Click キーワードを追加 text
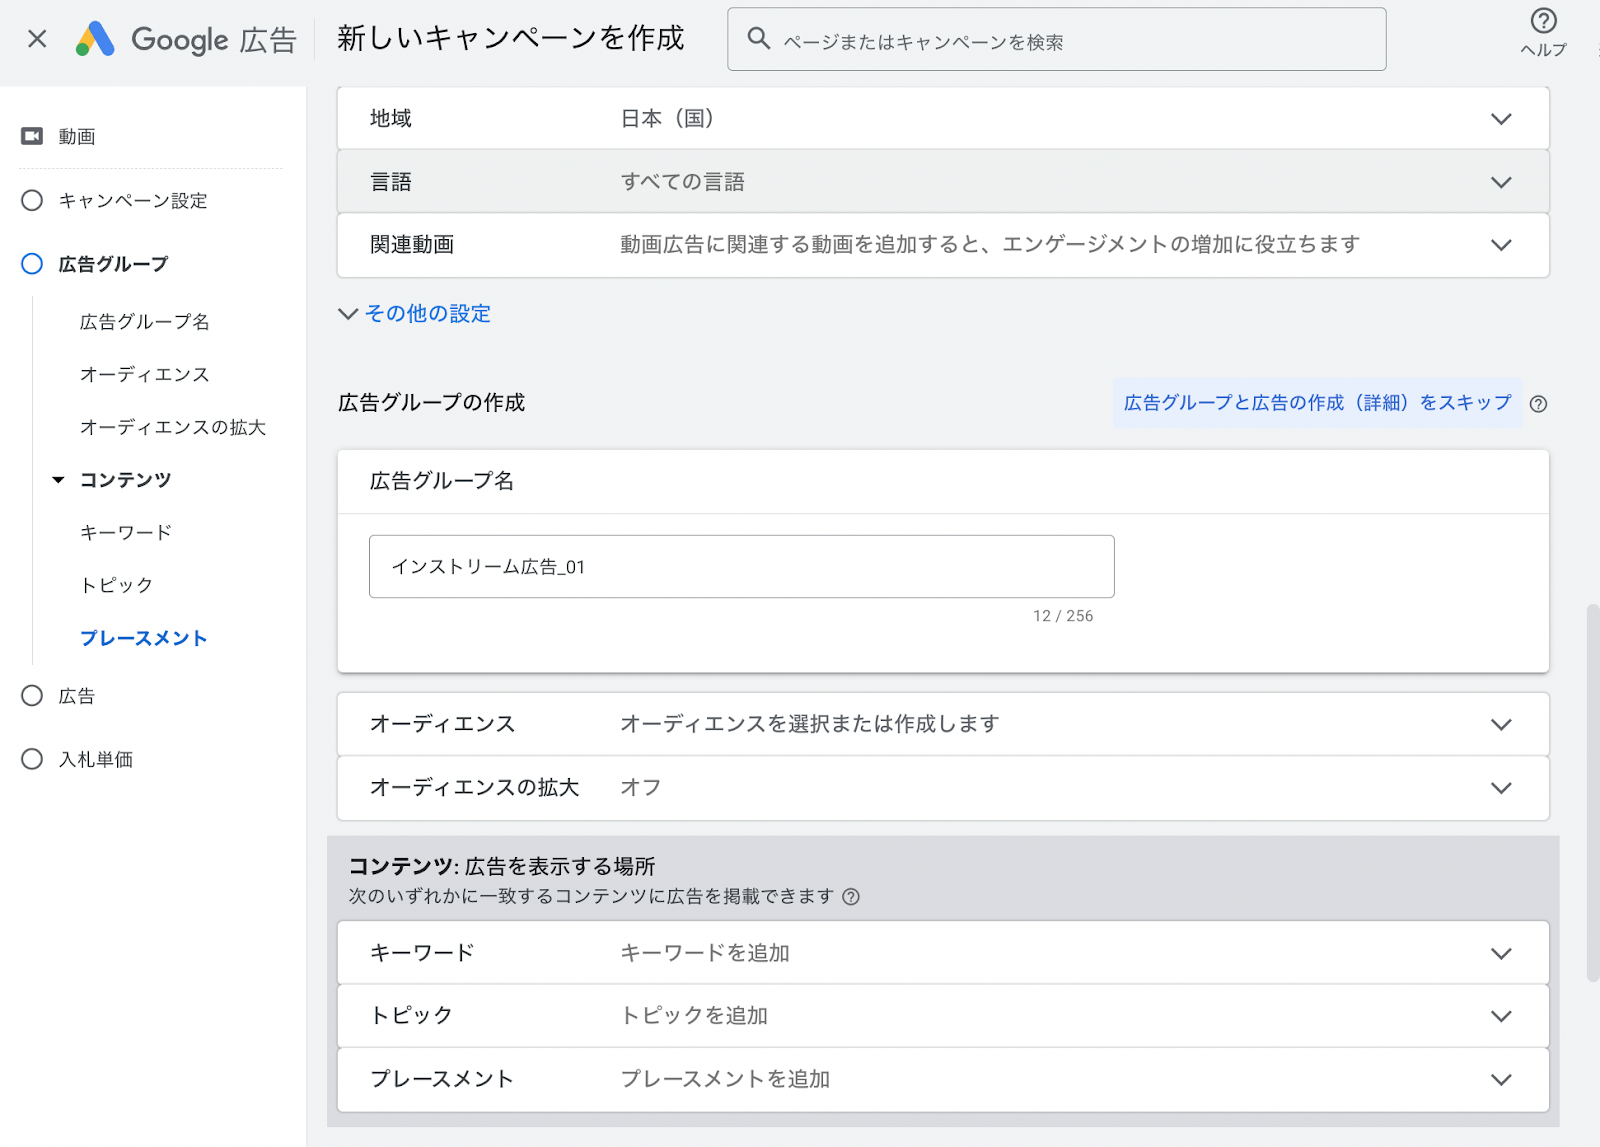 (705, 954)
